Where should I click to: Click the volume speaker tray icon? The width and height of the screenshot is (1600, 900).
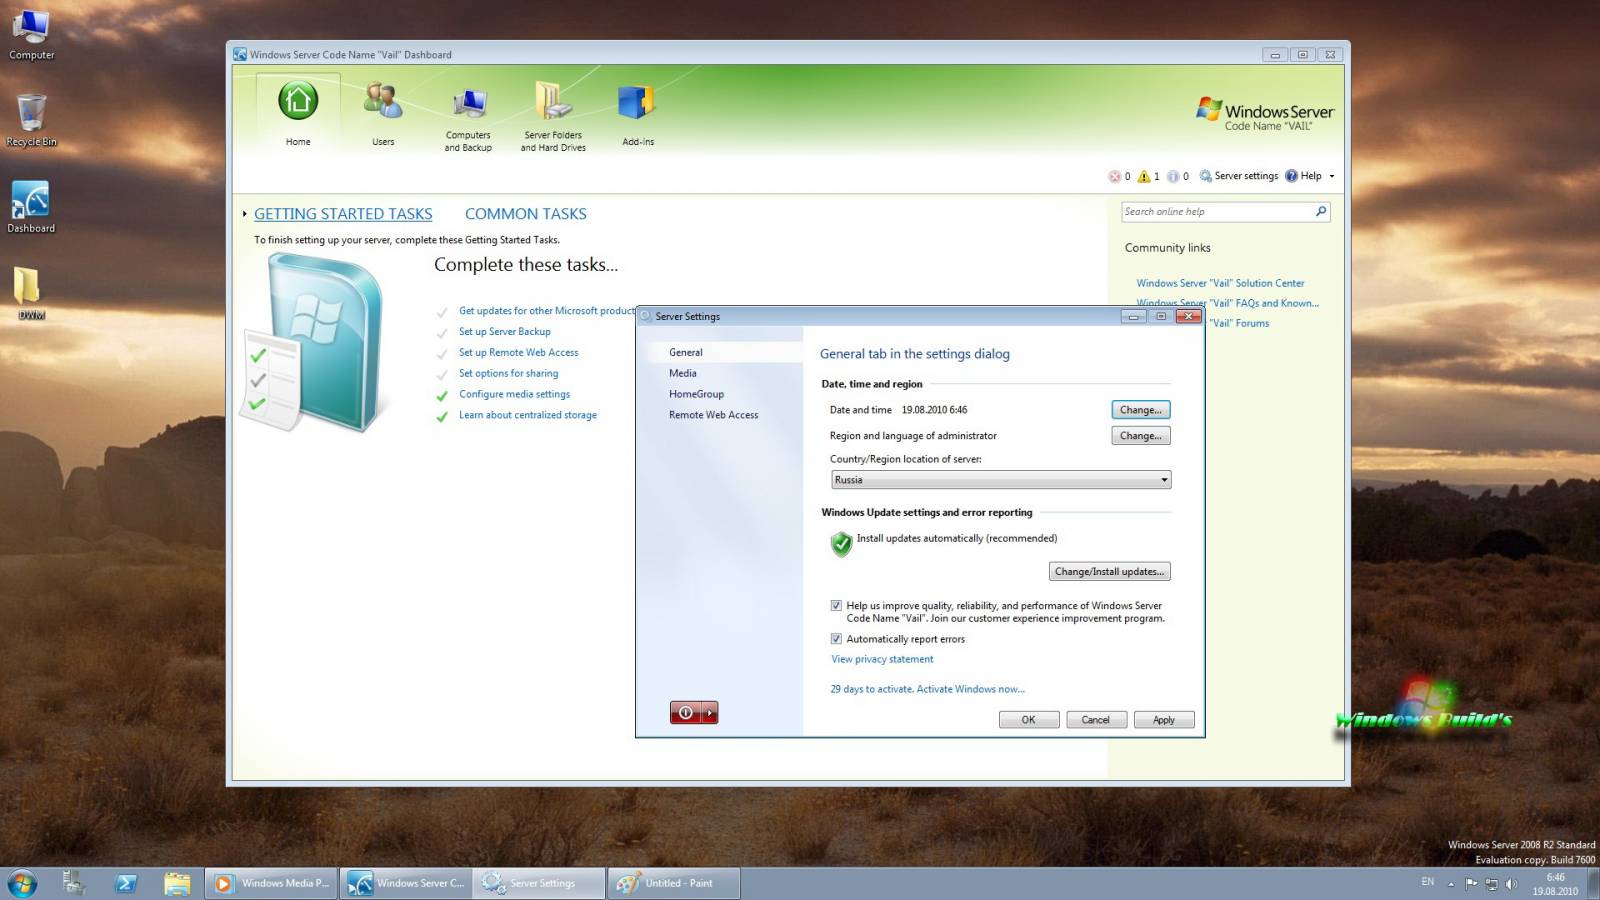tap(1511, 884)
